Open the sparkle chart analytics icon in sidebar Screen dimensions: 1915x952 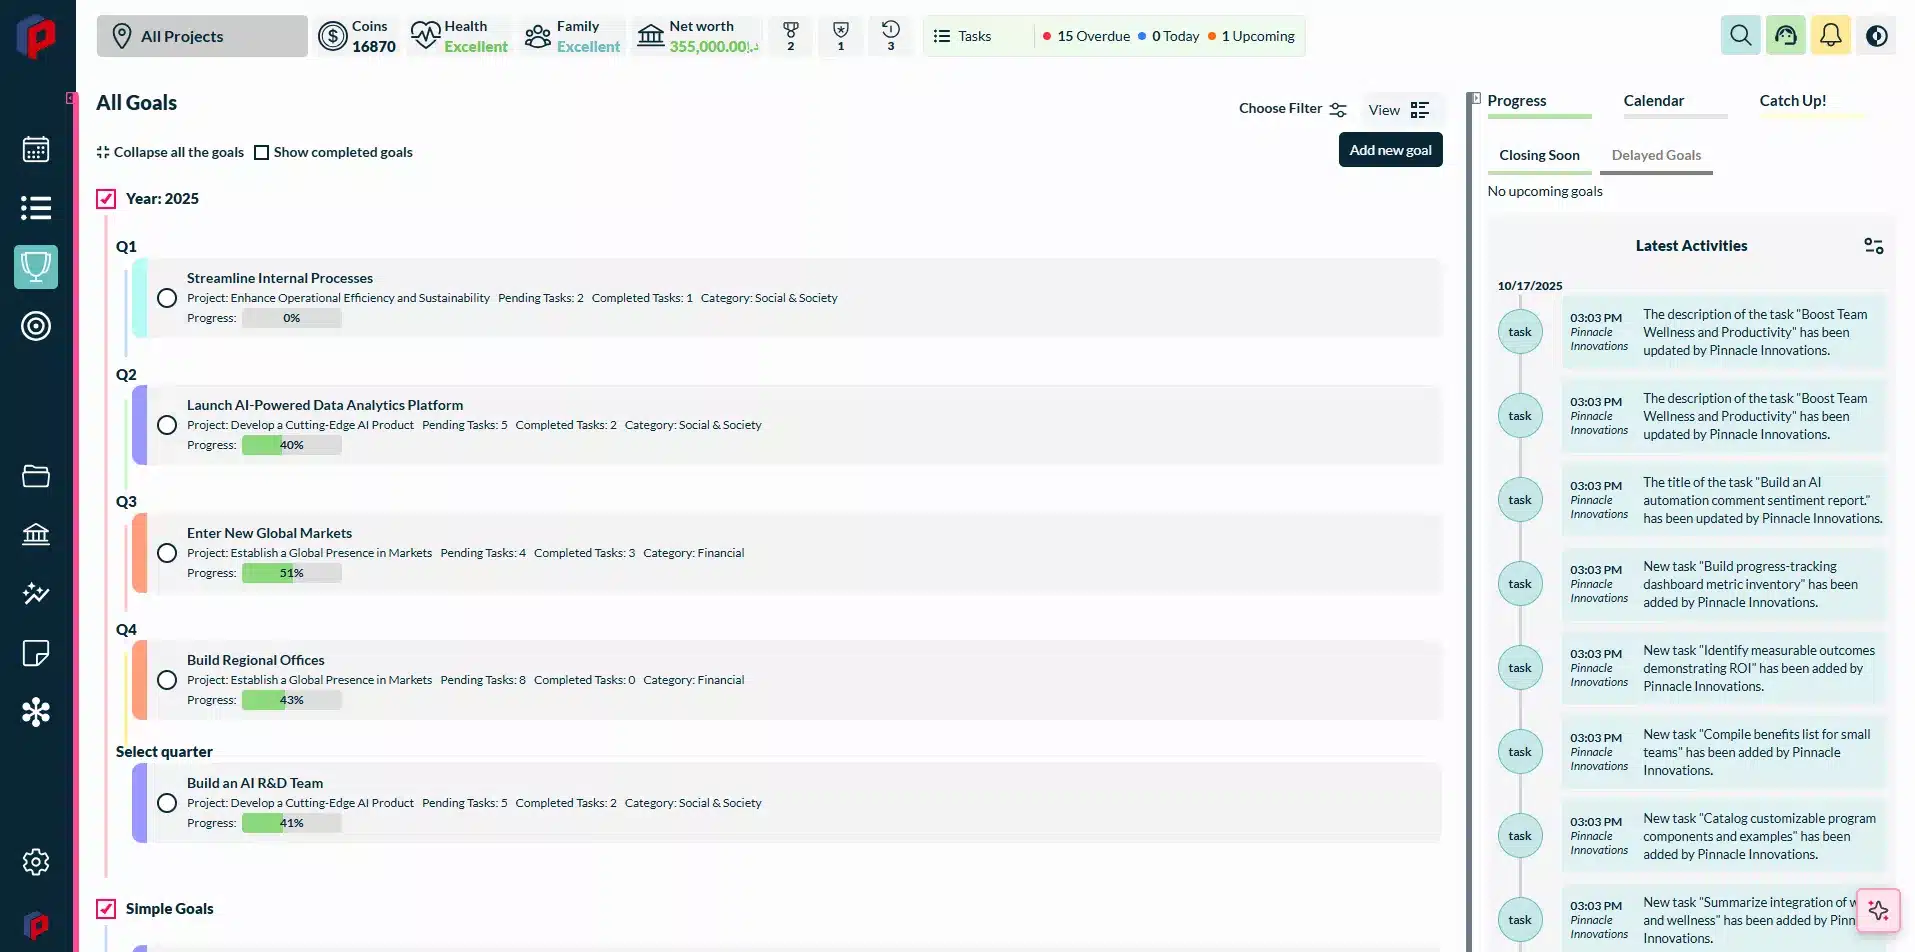pos(36,593)
